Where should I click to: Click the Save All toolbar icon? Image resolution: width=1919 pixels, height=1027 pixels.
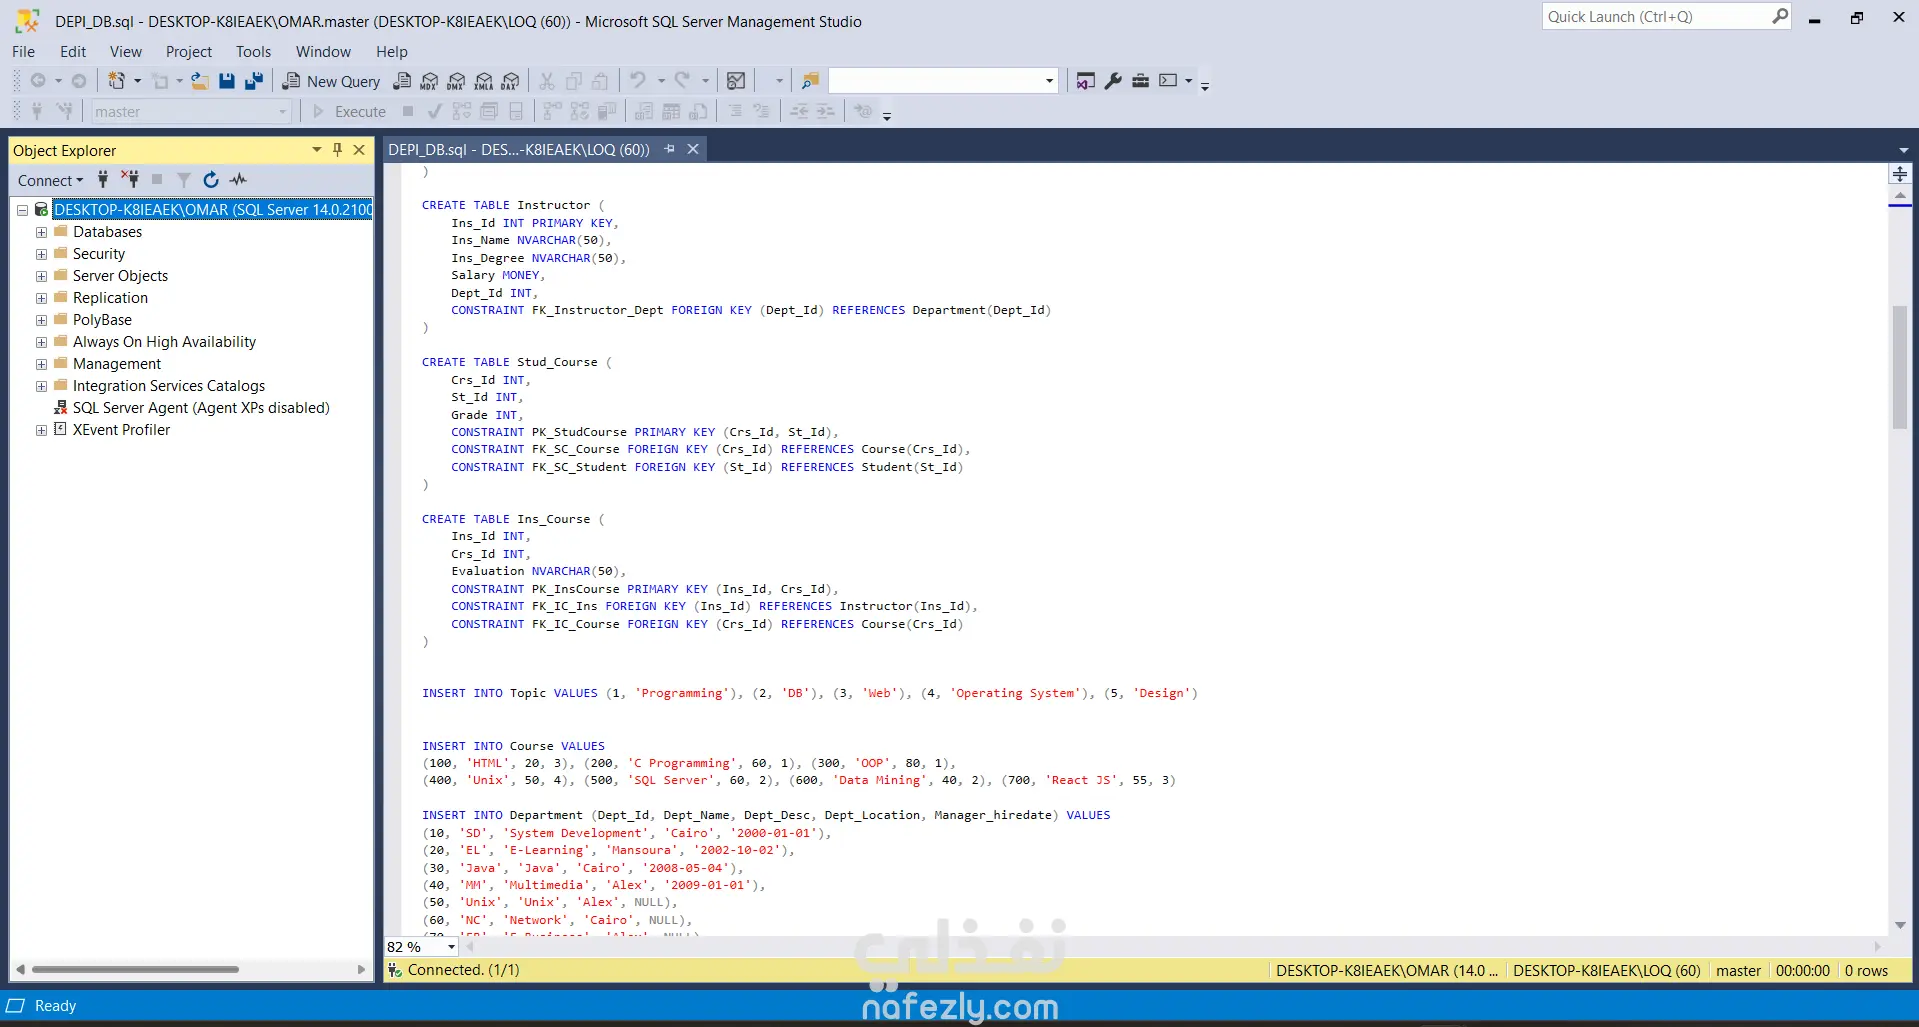(x=254, y=81)
